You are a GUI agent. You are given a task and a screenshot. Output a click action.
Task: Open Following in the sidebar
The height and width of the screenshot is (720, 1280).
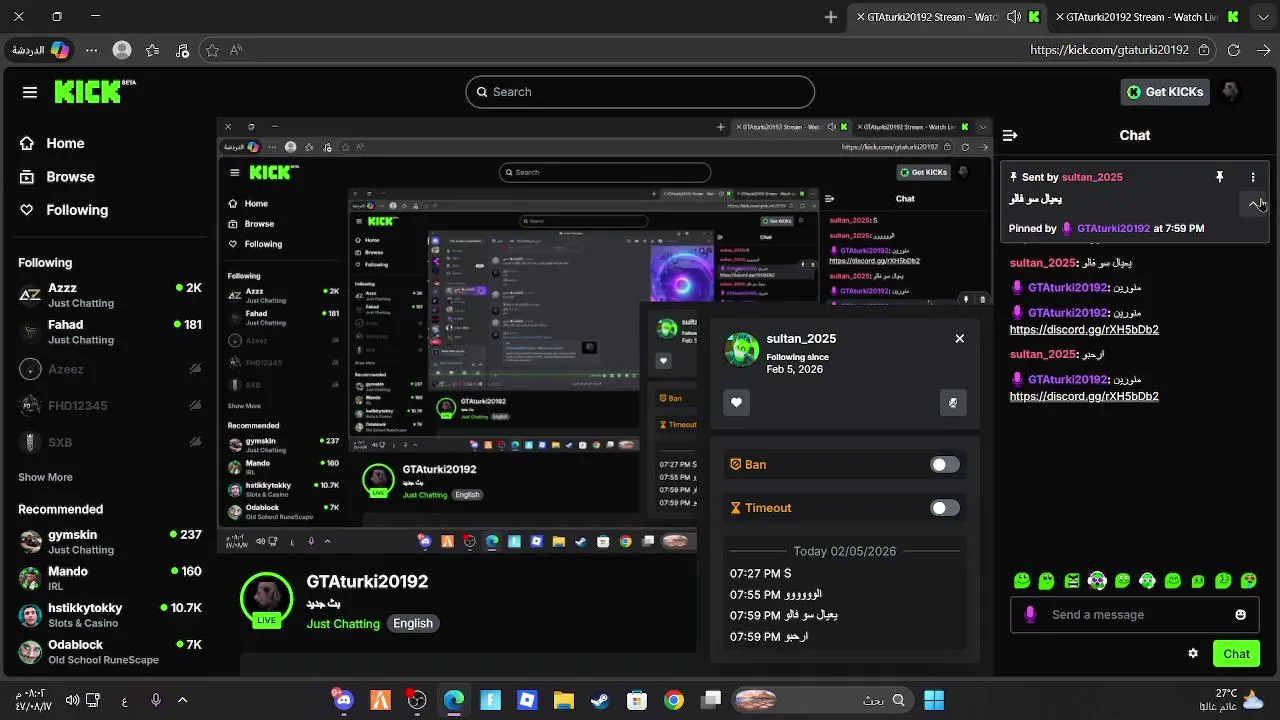tap(64, 210)
